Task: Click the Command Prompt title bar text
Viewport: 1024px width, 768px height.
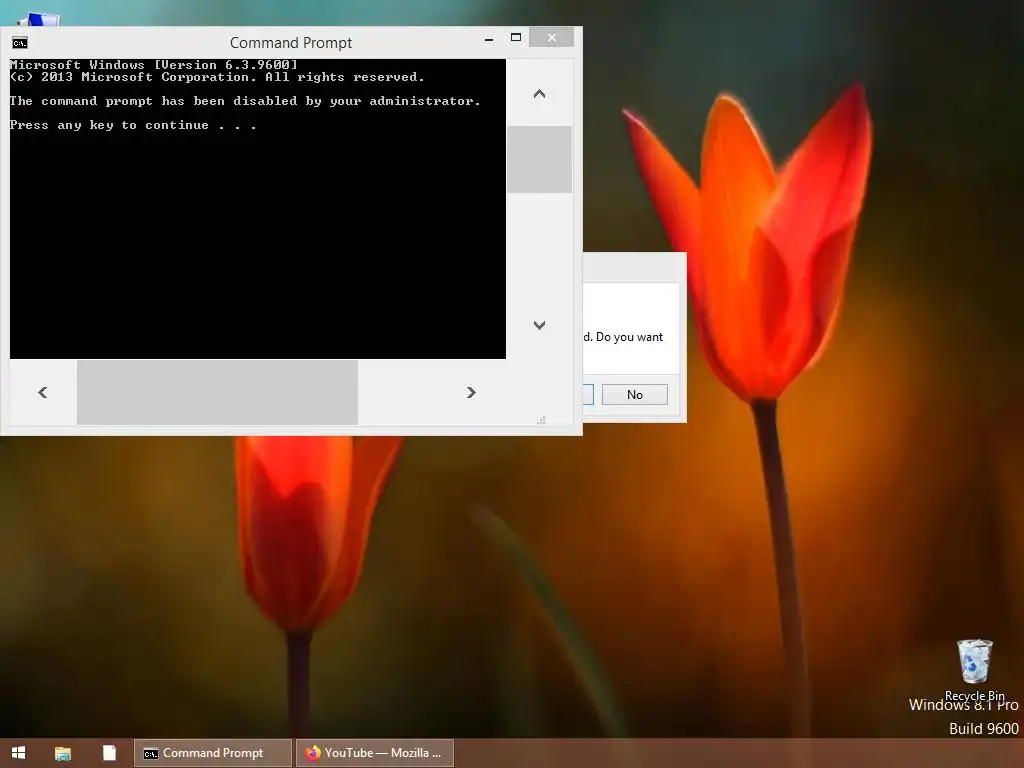Action: [291, 43]
